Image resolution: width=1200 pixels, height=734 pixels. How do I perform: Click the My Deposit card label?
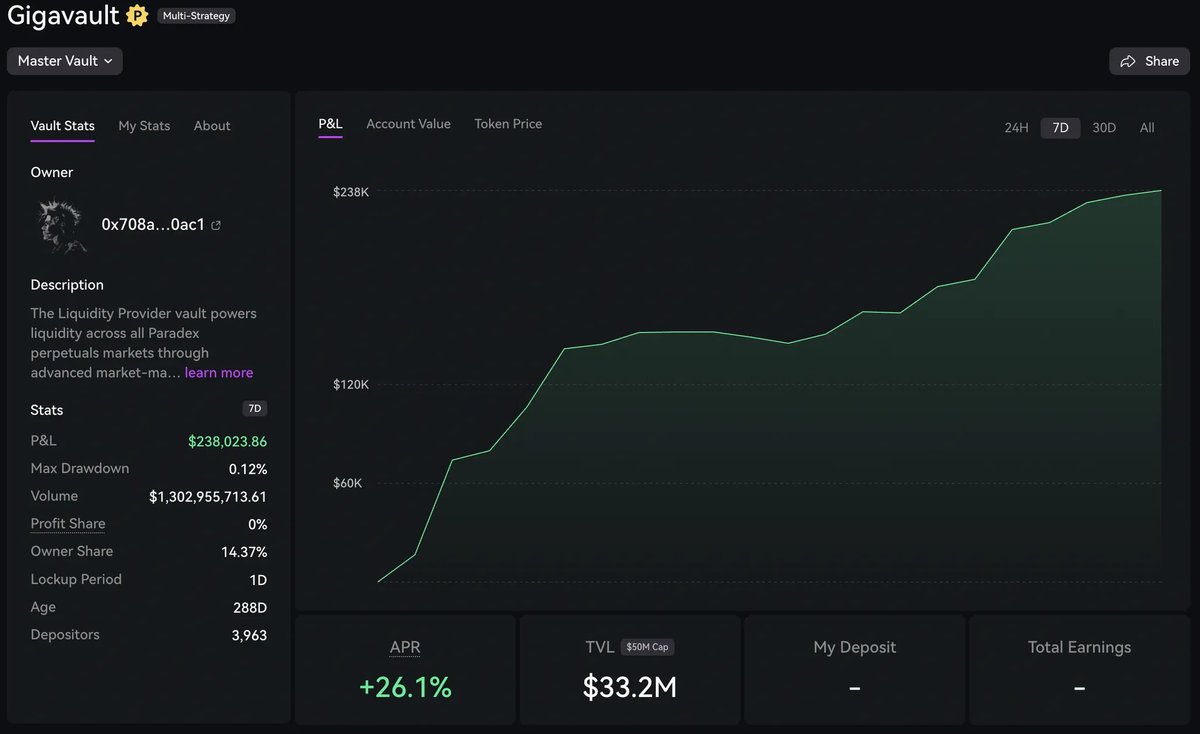point(855,647)
